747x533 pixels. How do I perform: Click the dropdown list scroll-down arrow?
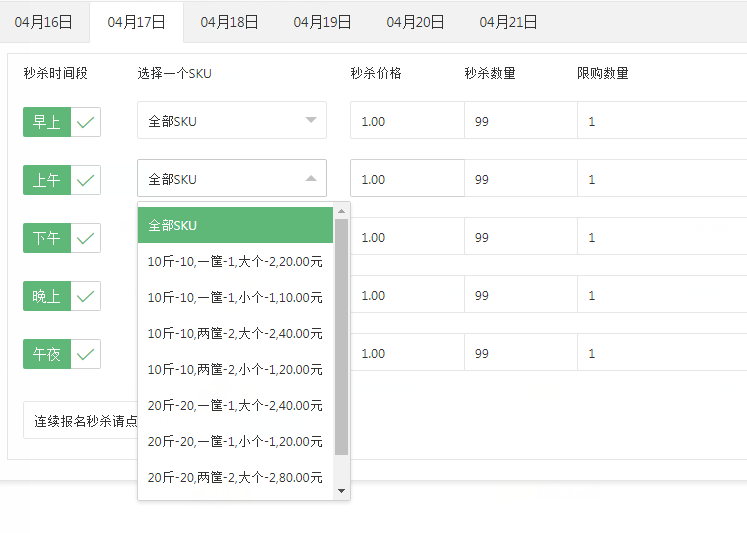[341, 491]
